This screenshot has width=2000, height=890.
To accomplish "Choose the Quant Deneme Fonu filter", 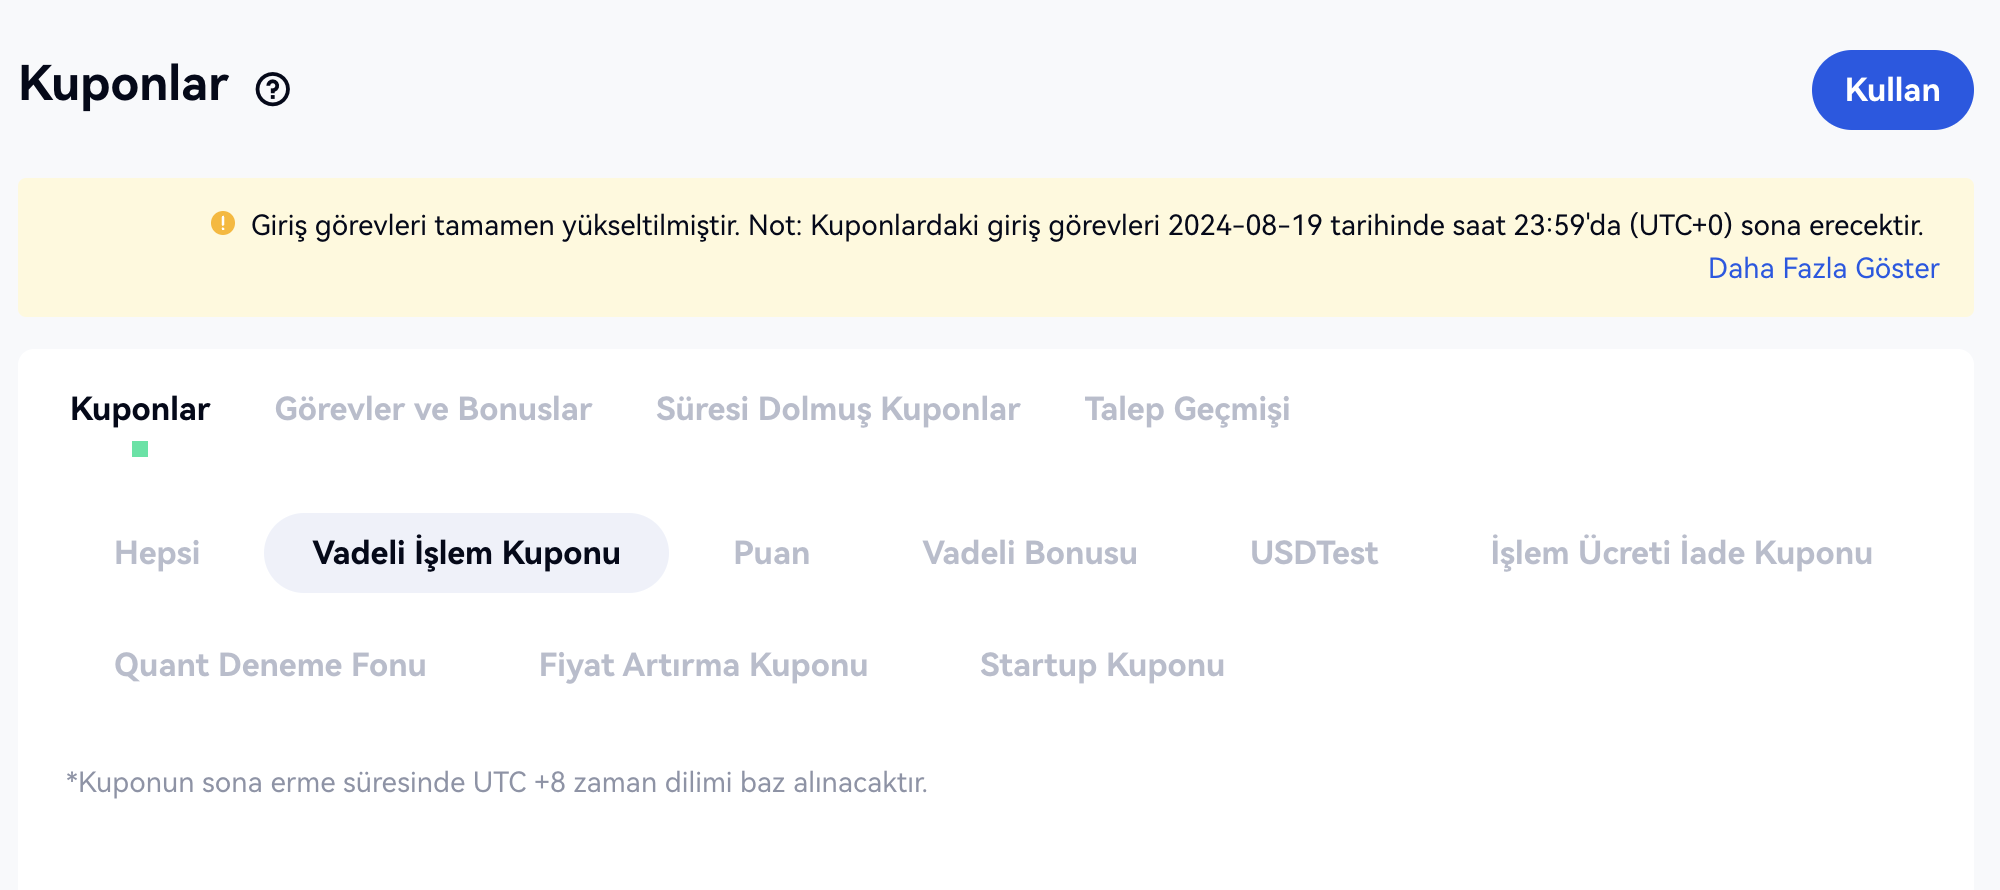I will pyautogui.click(x=270, y=665).
